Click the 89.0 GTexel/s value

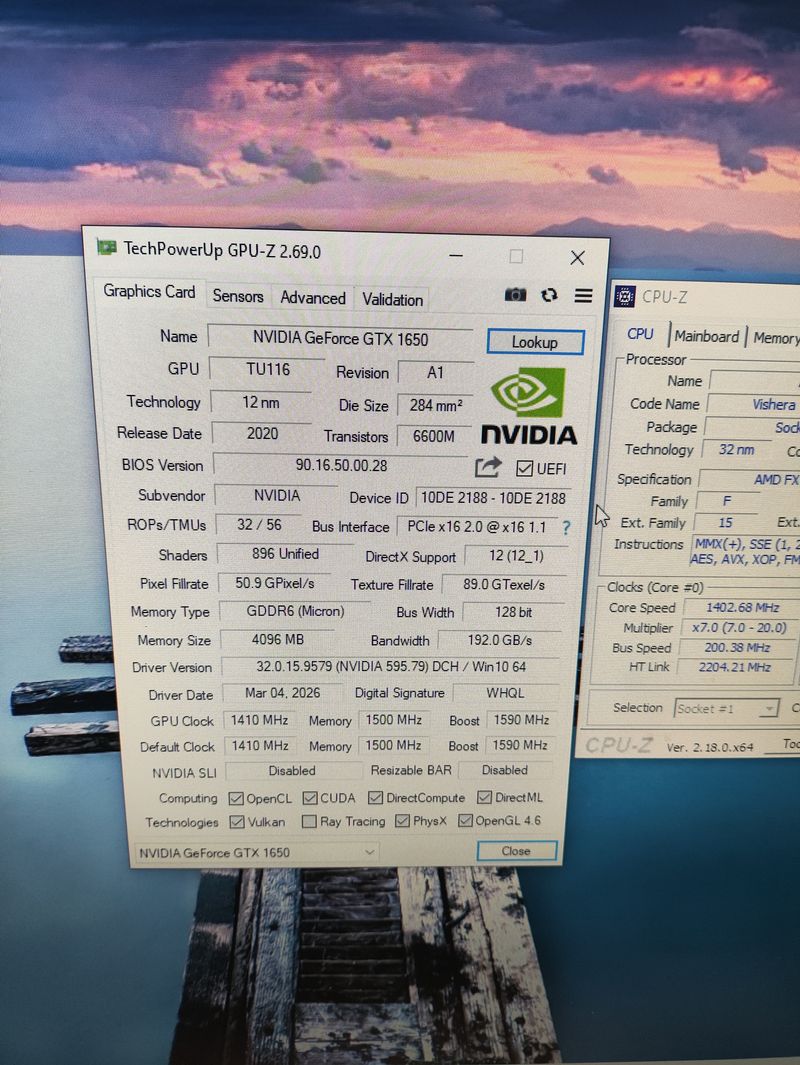[504, 585]
